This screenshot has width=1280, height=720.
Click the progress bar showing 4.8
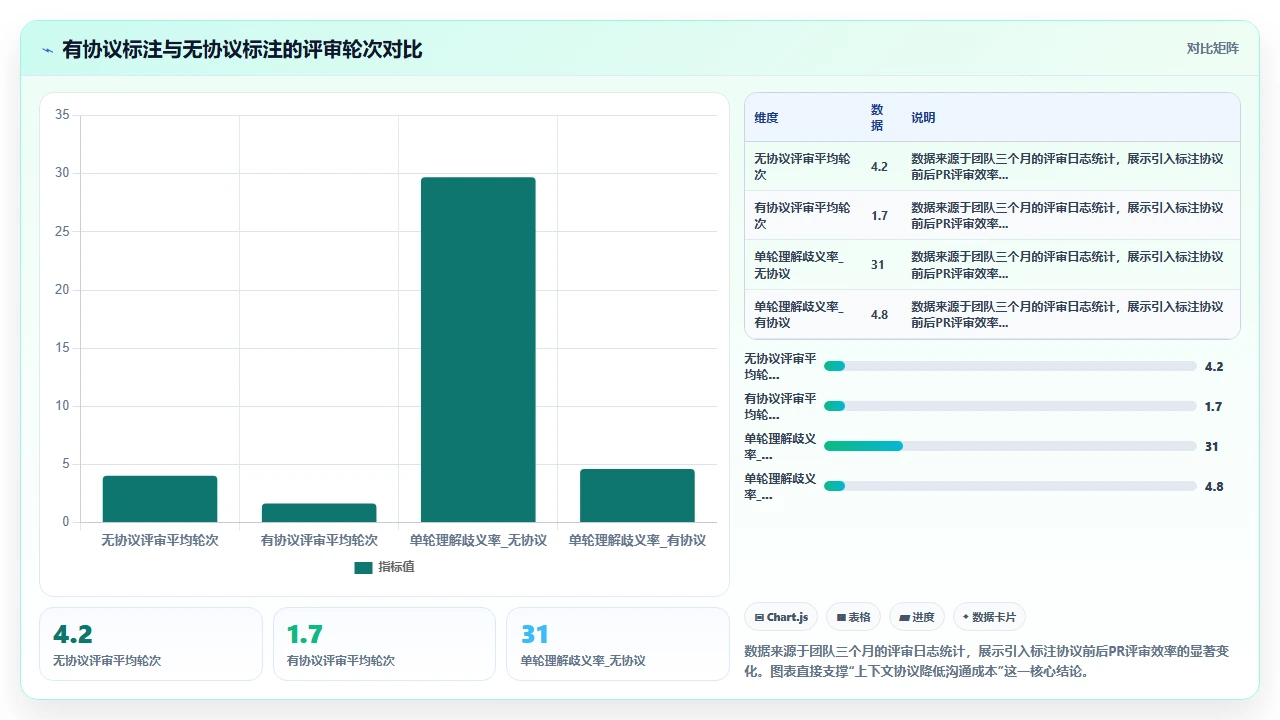(x=1010, y=486)
